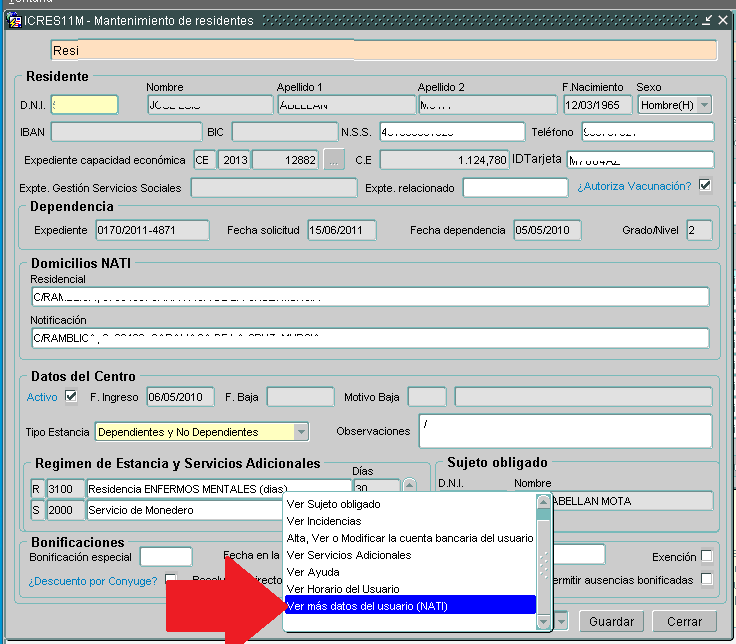Click the scroll-up arrow in the Regimen de Estancia list

[x=408, y=485]
